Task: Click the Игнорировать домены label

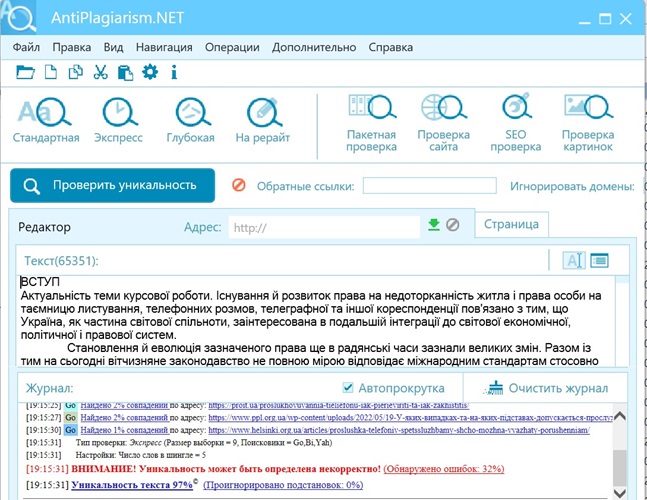Action: [572, 186]
